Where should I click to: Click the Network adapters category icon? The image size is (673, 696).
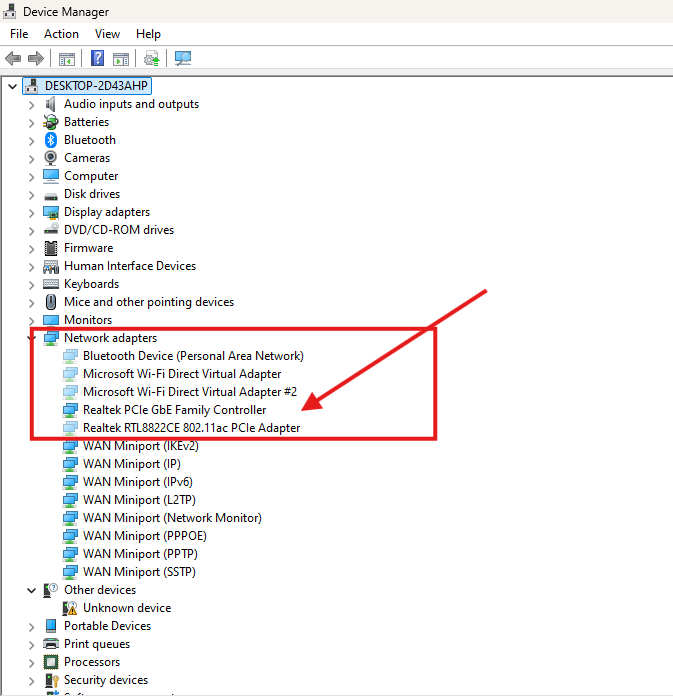coord(51,338)
